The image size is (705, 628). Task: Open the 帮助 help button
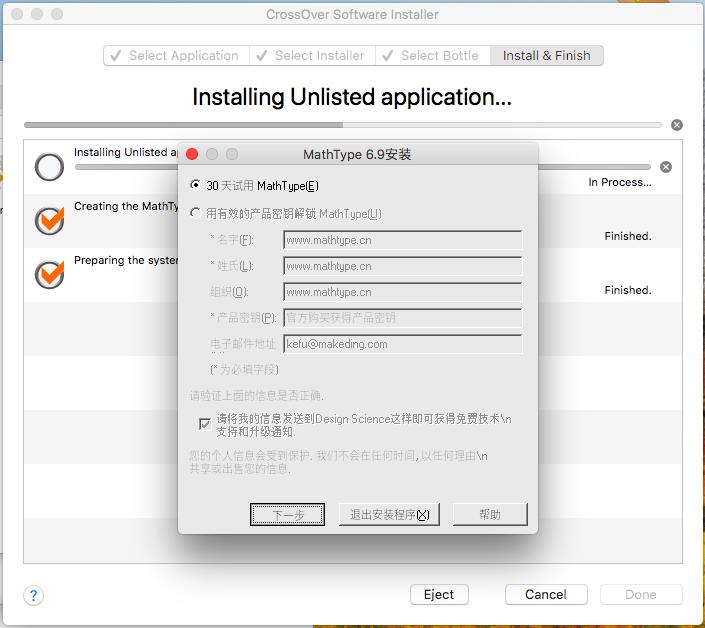point(490,514)
